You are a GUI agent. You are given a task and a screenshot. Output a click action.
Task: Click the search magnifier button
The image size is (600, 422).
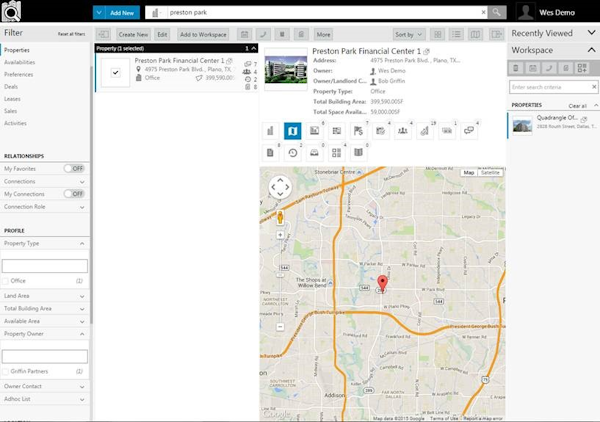(497, 12)
